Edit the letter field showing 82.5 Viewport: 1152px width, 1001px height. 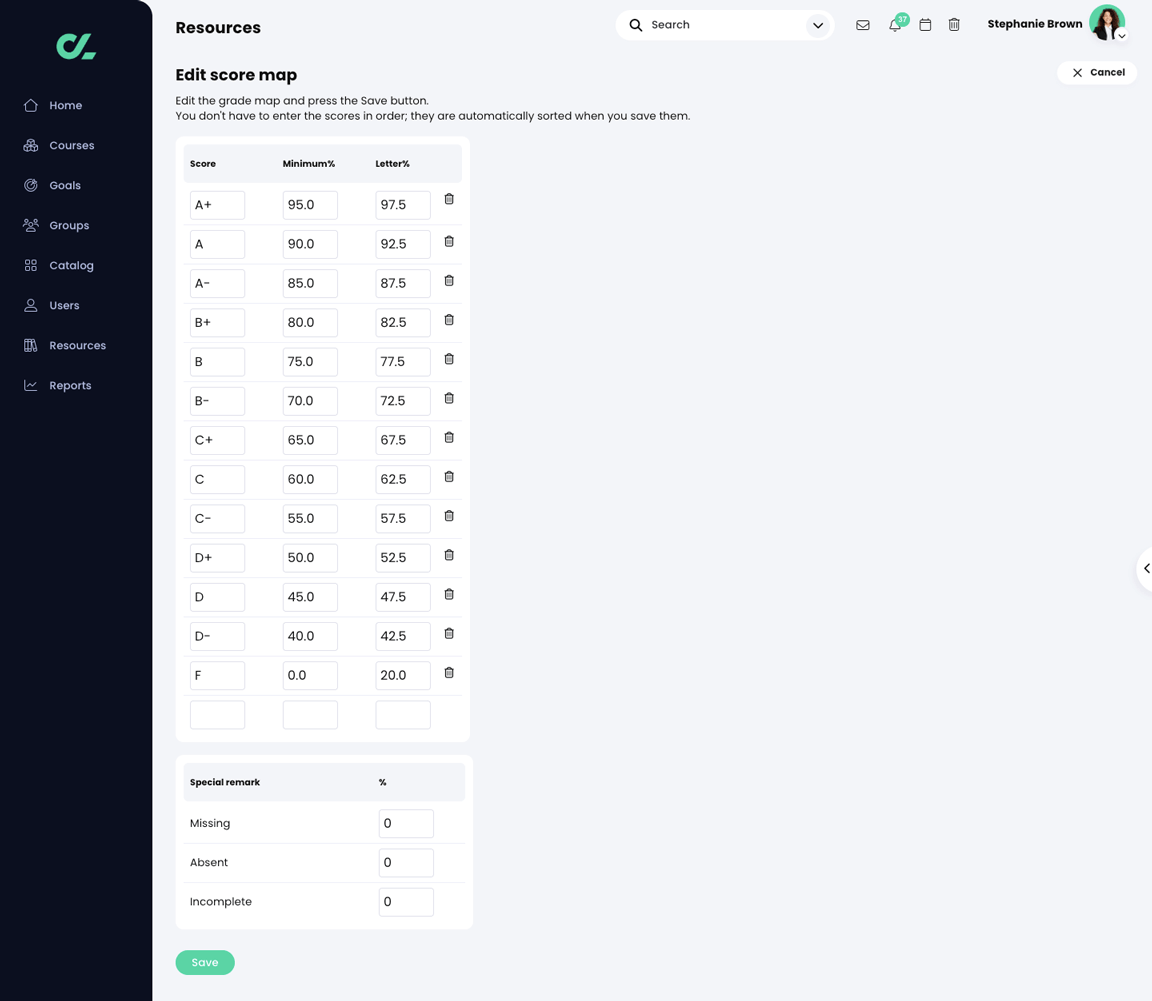pyautogui.click(x=403, y=323)
